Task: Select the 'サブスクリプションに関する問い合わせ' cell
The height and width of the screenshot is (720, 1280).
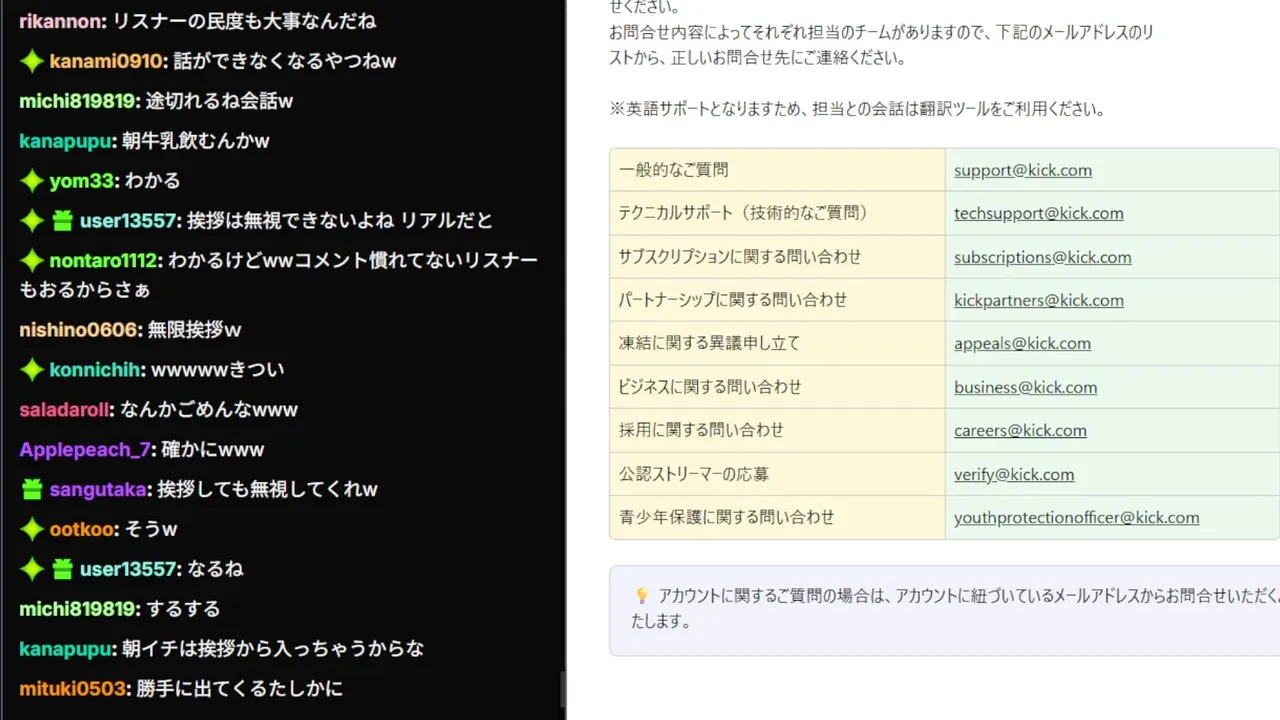Action: click(x=777, y=257)
